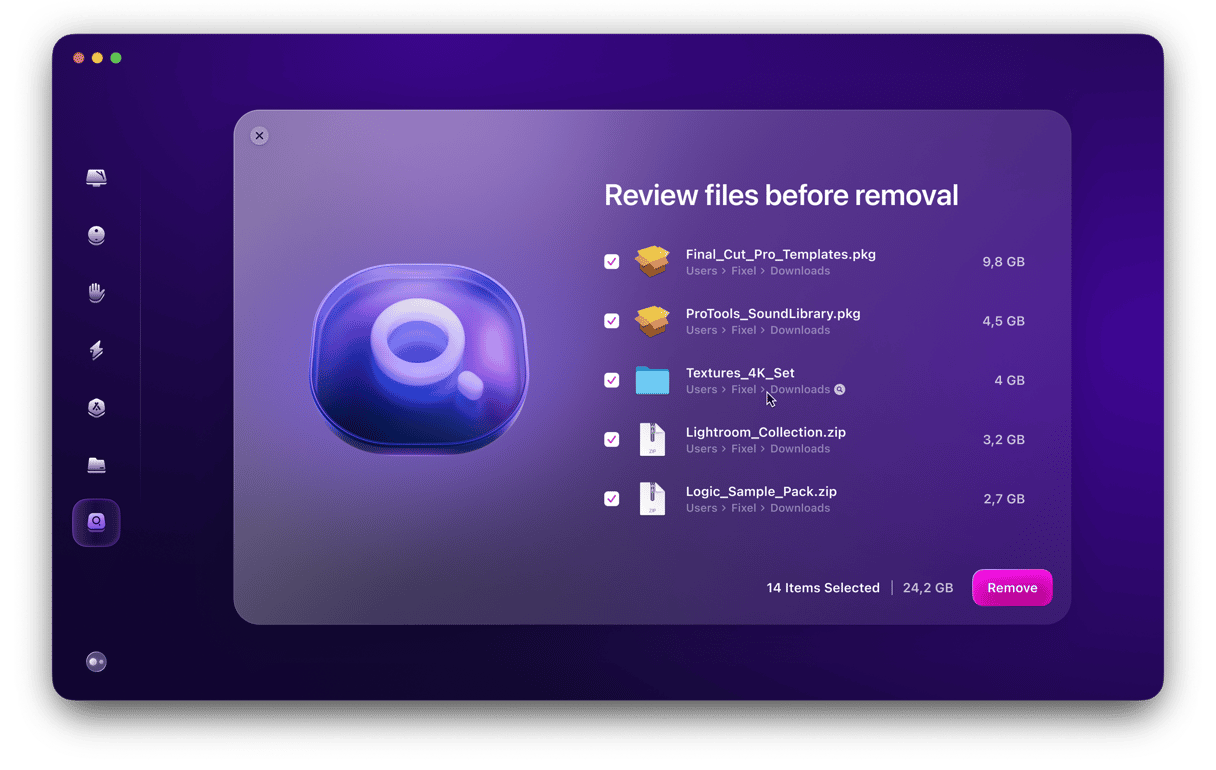This screenshot has width=1216, height=770.
Task: Select the Final_Cut_Pro_Templates.pkg file name
Action: point(781,254)
